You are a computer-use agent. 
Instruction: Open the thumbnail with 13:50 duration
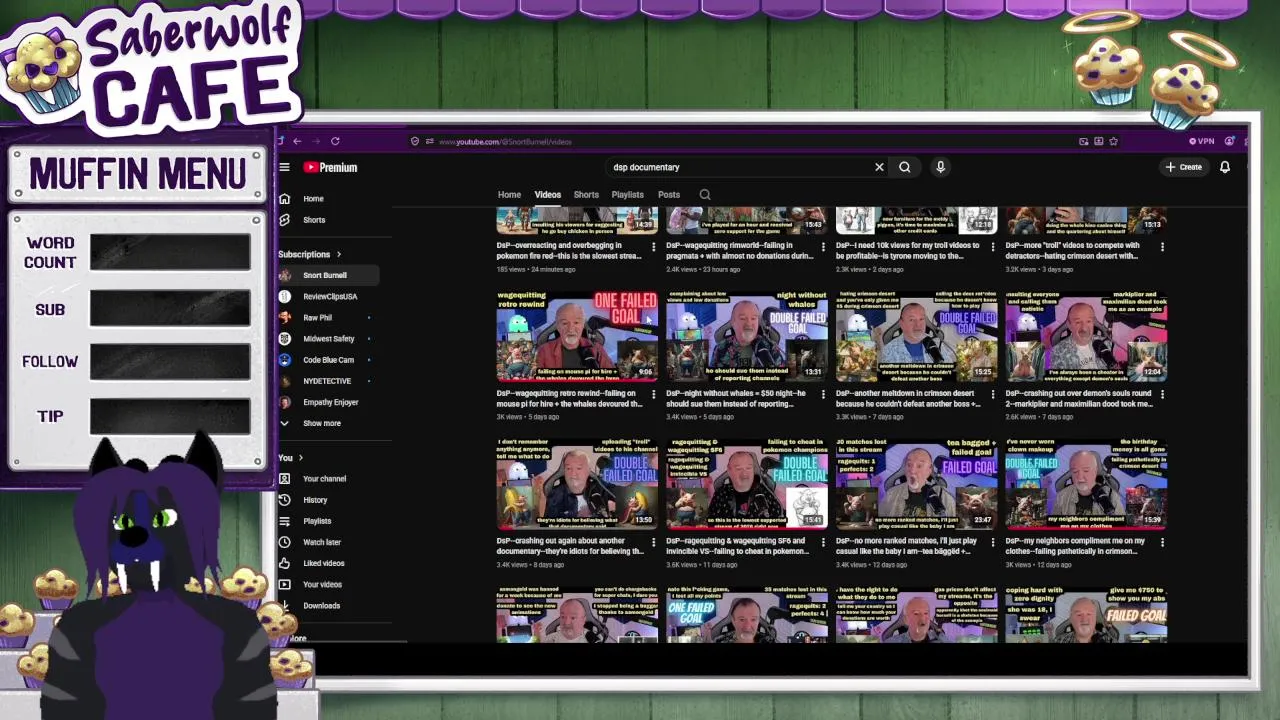tap(577, 483)
